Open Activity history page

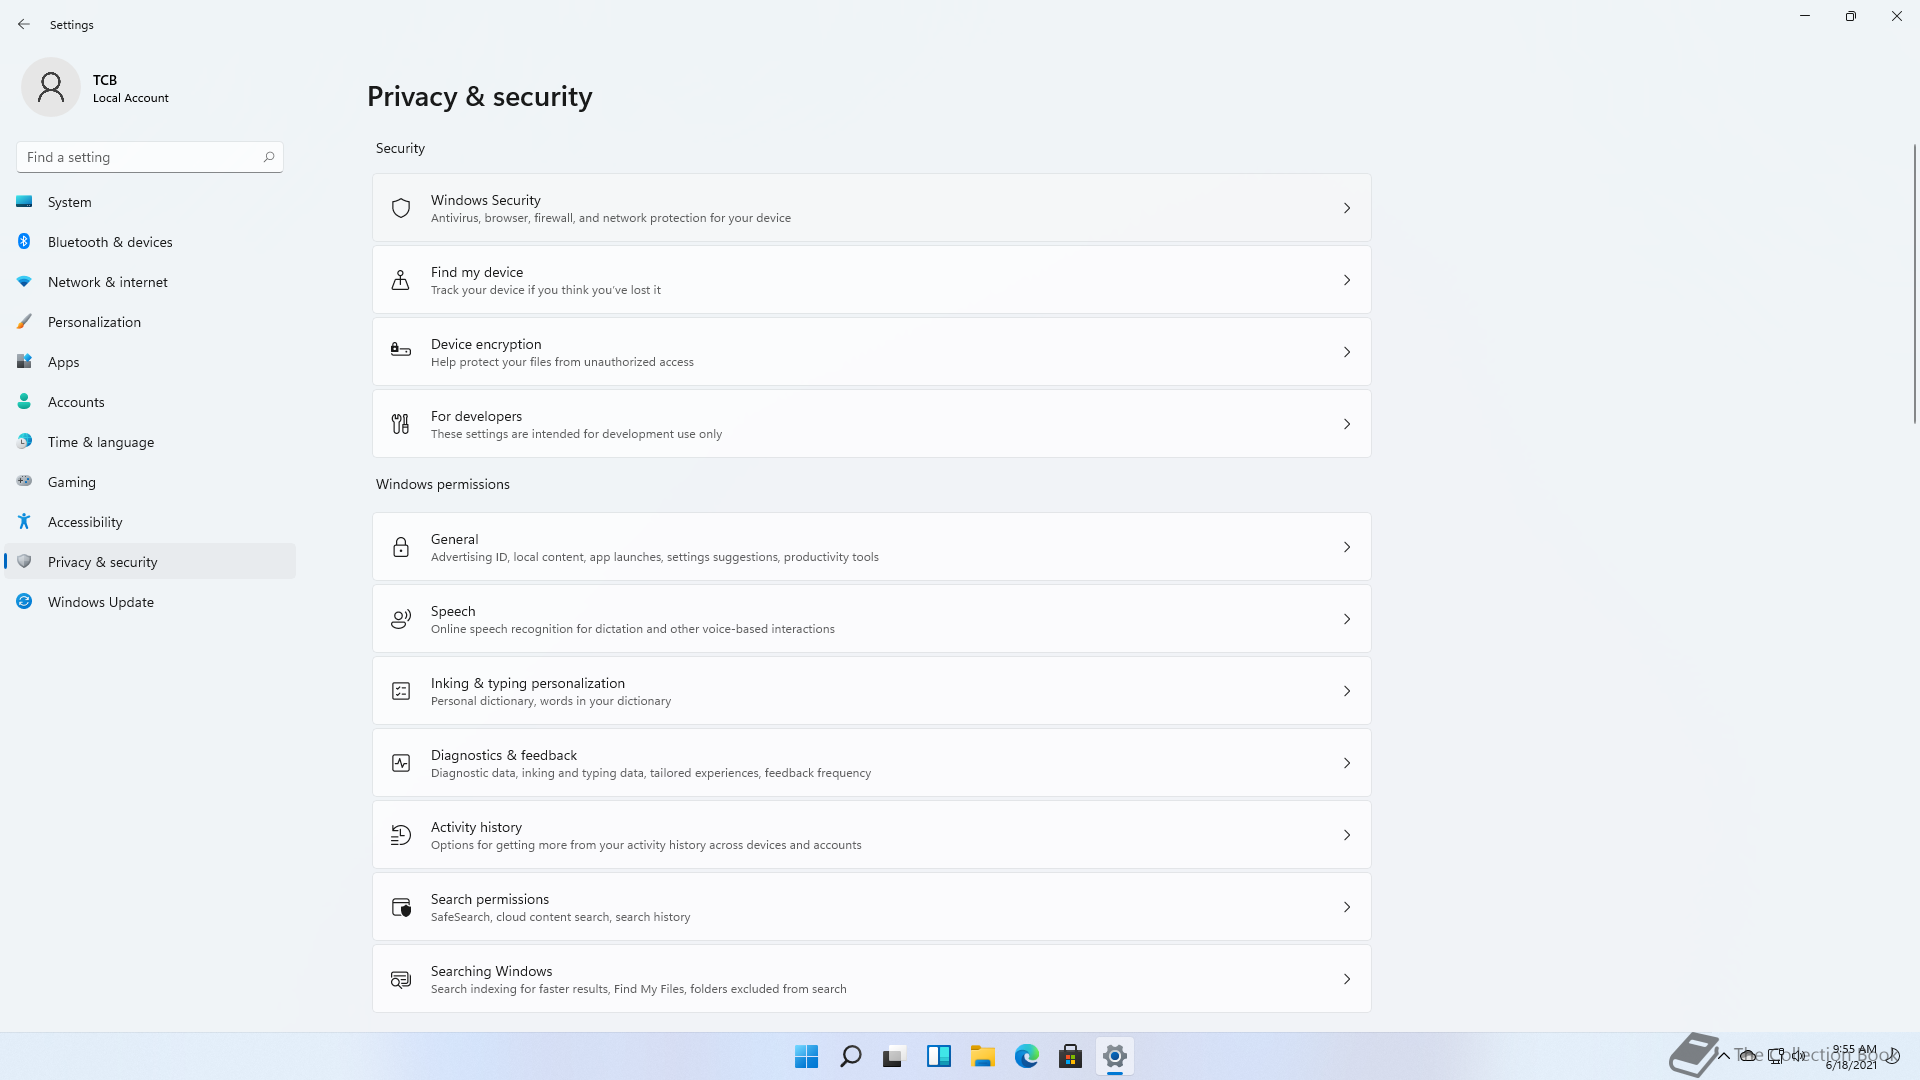pos(871,835)
